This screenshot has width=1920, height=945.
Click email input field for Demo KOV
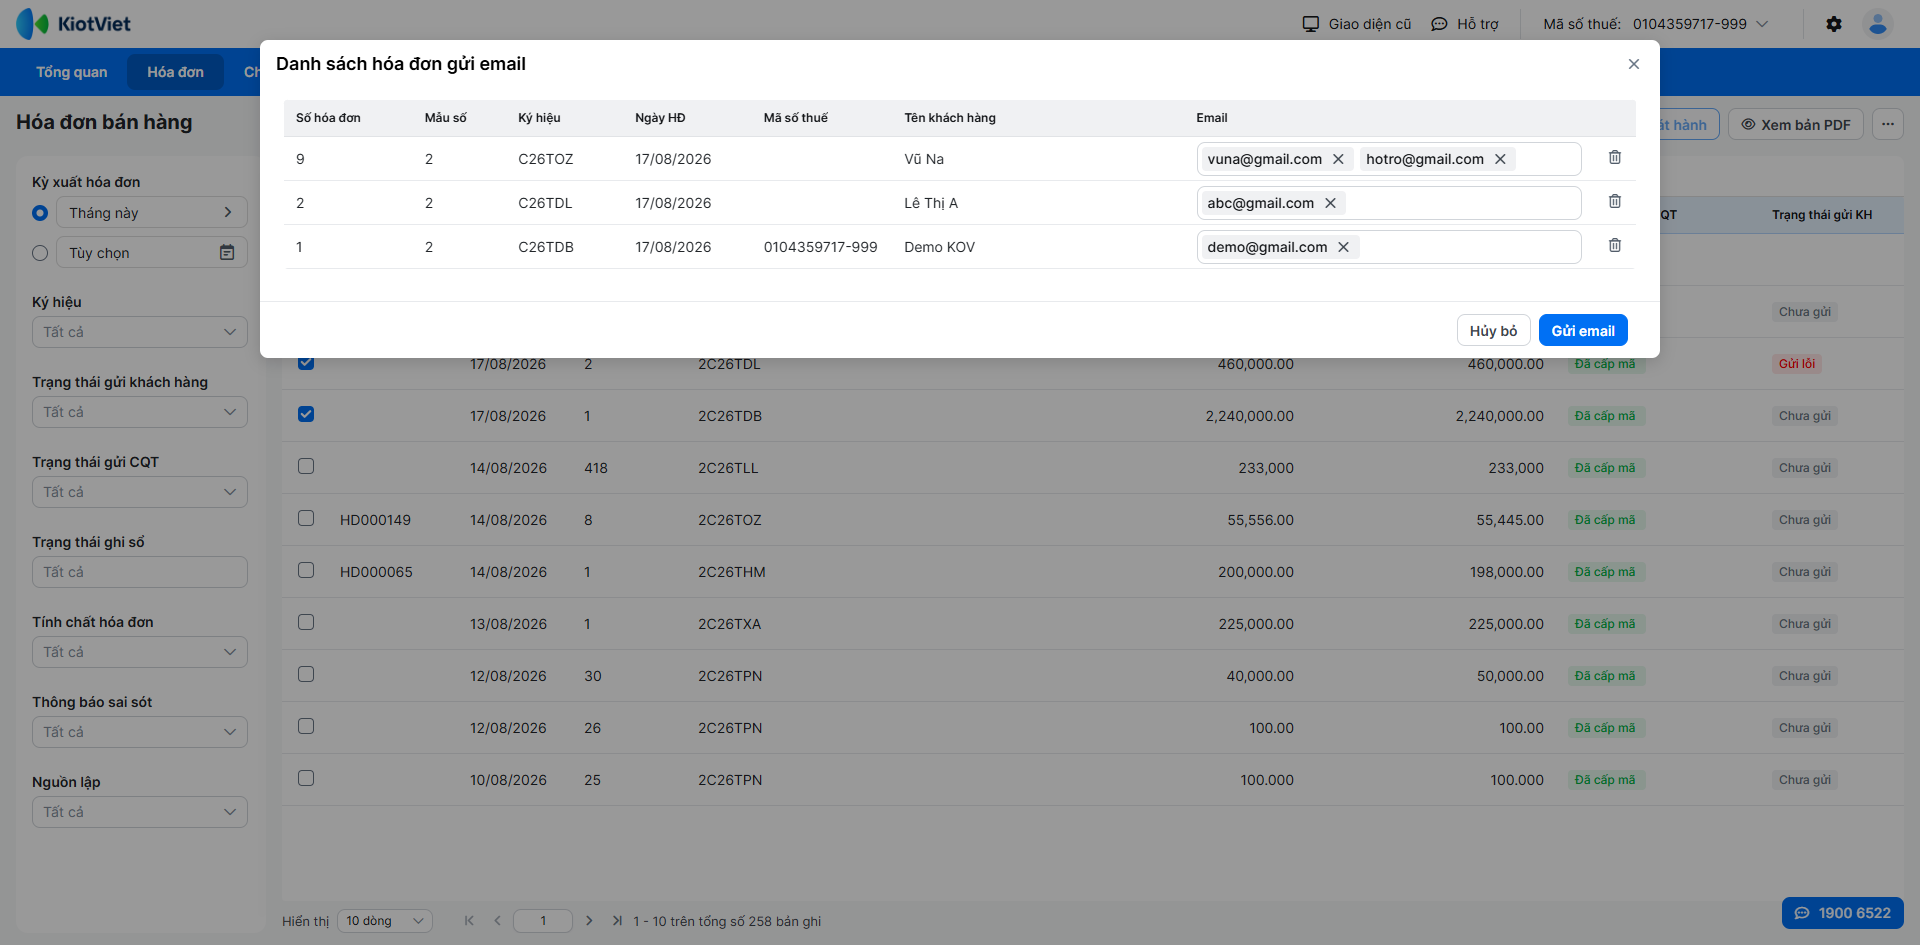coord(1389,247)
